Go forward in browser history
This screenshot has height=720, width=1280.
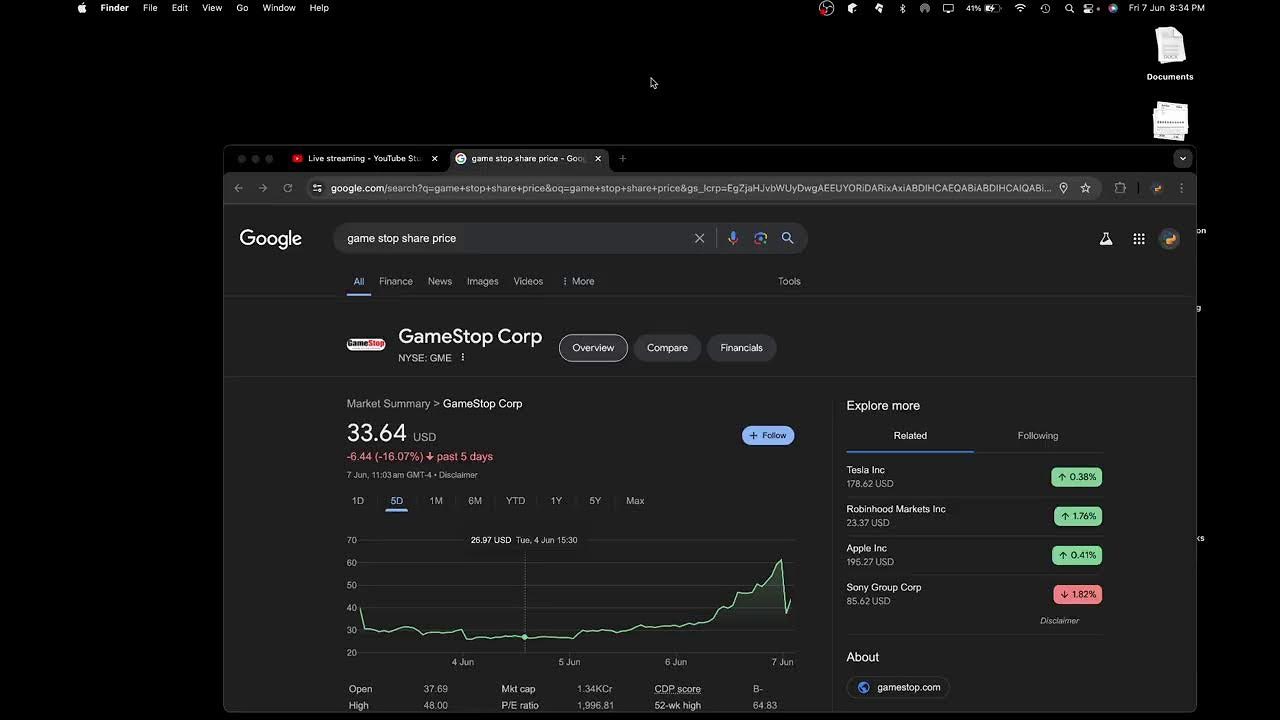(263, 188)
